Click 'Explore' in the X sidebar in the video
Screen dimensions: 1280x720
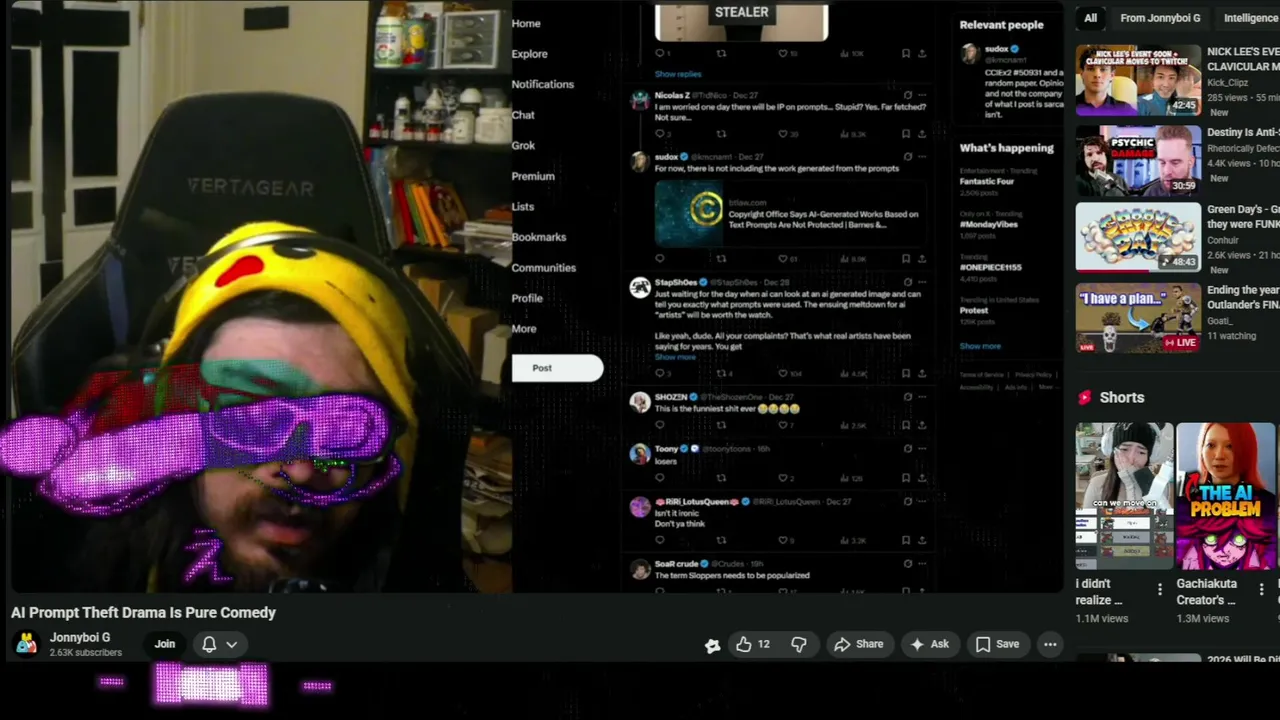530,54
